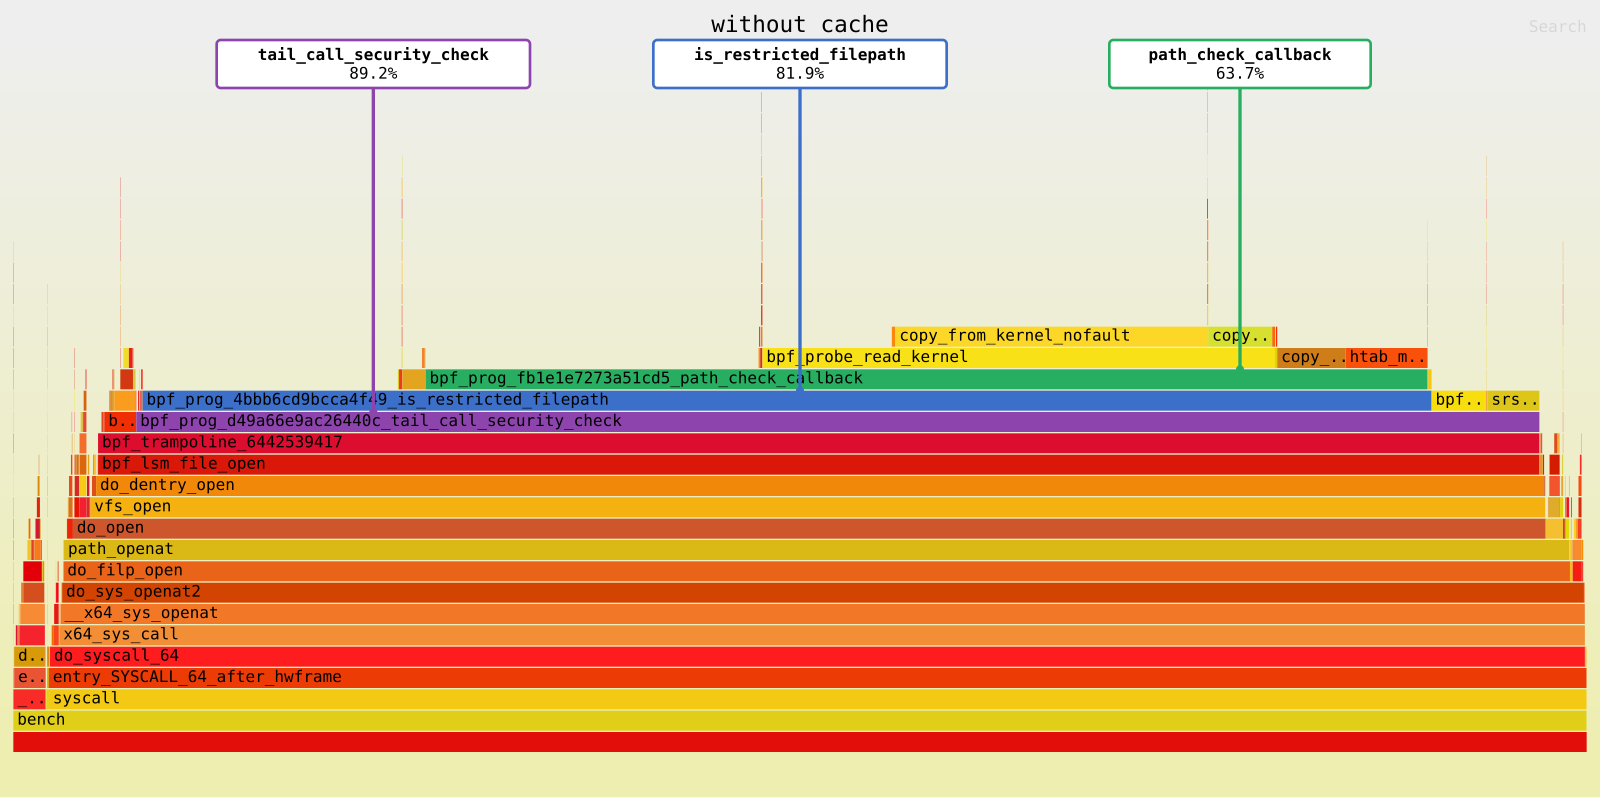Click the 'without cache' title text
This screenshot has height=798, width=1600.
click(x=799, y=25)
